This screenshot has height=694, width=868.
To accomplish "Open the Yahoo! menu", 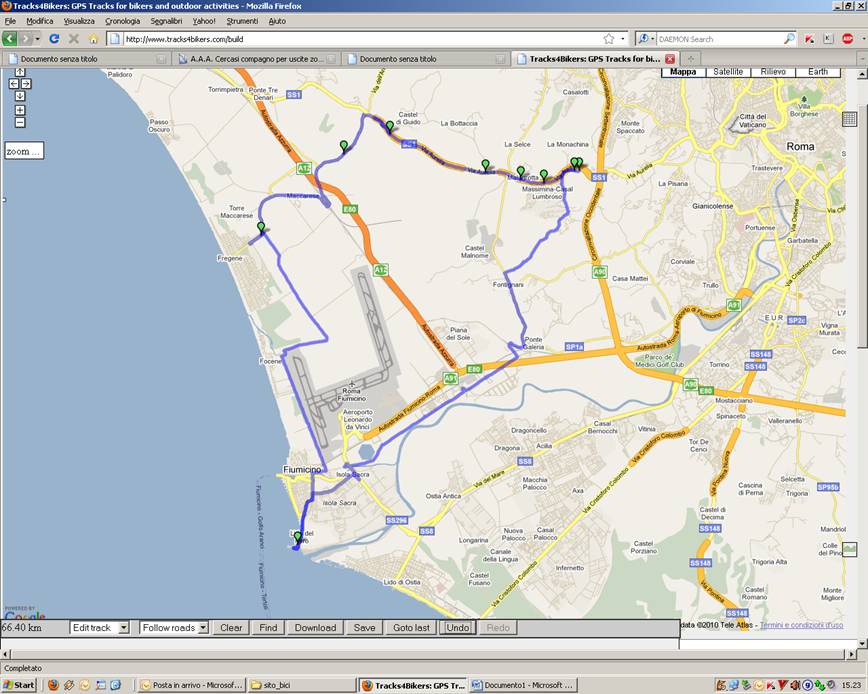I will 204,21.
